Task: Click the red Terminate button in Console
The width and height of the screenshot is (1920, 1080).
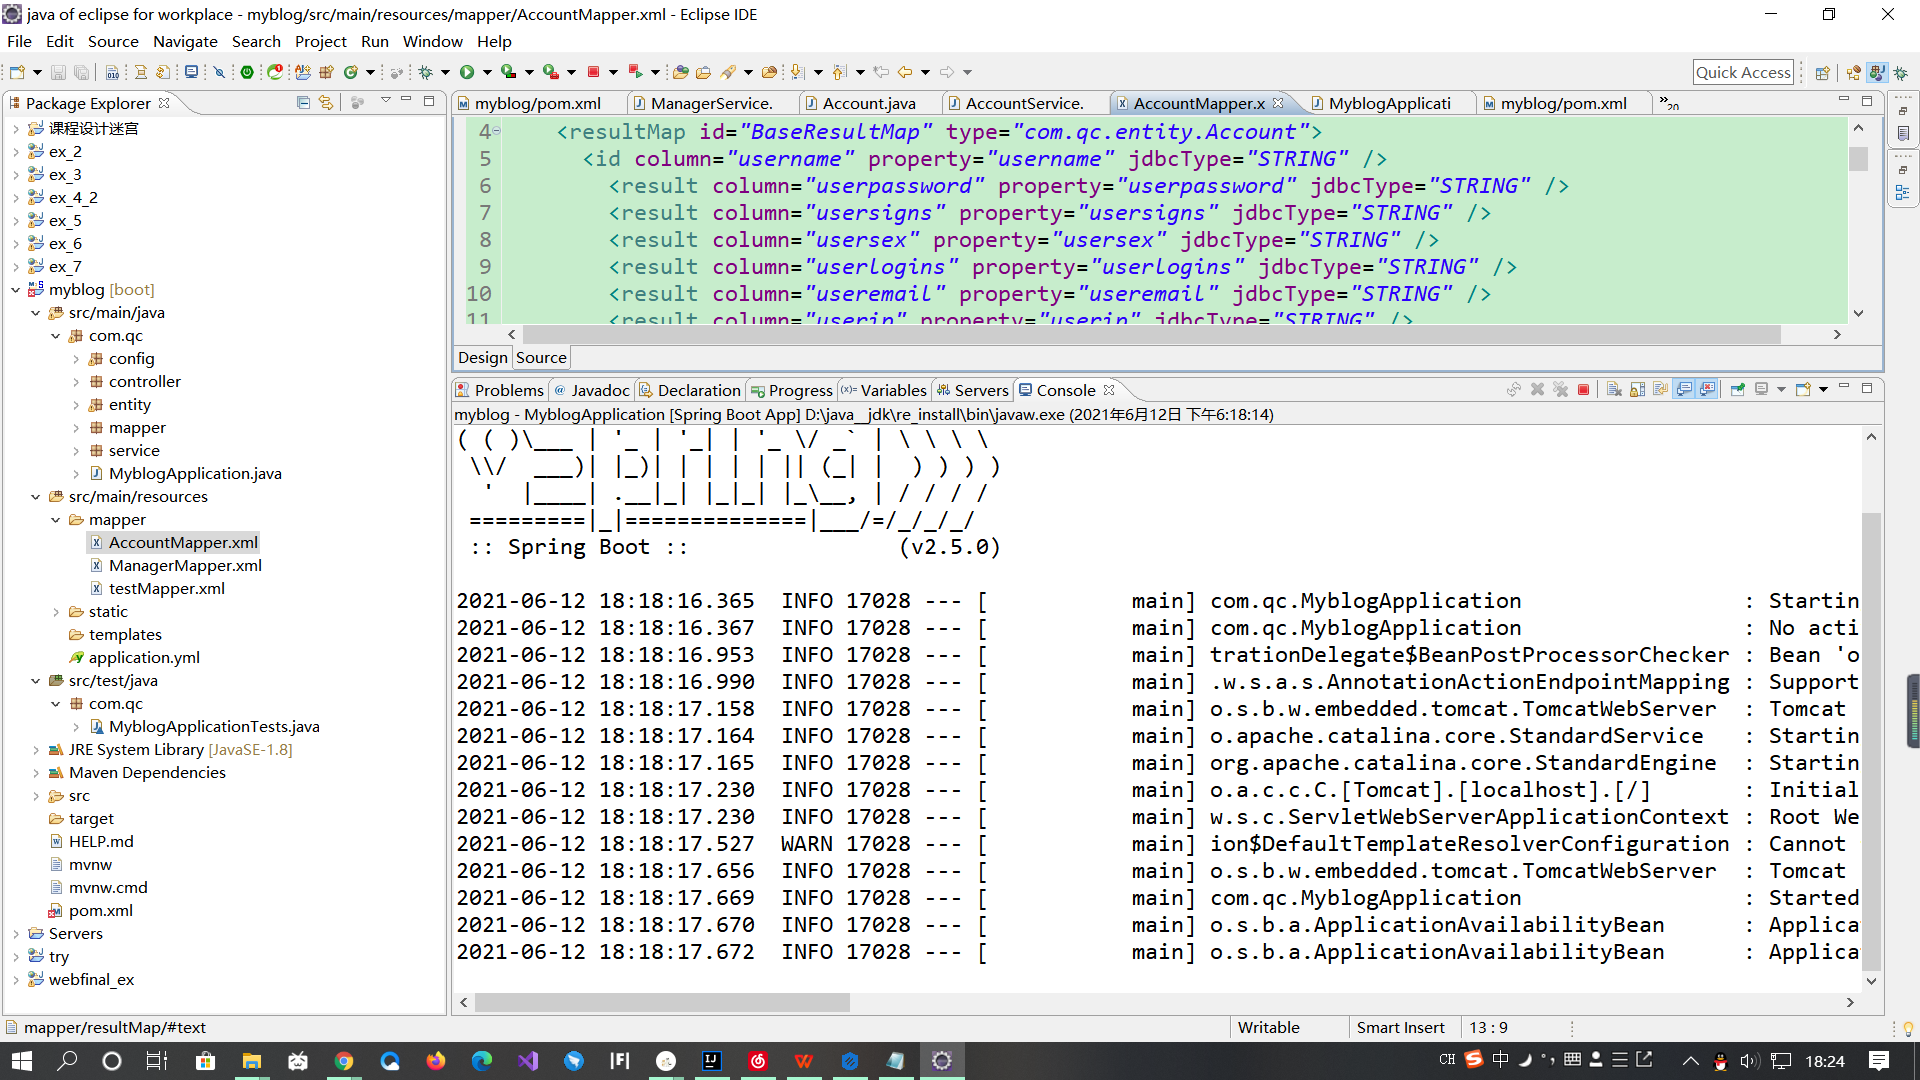Action: tap(1584, 390)
